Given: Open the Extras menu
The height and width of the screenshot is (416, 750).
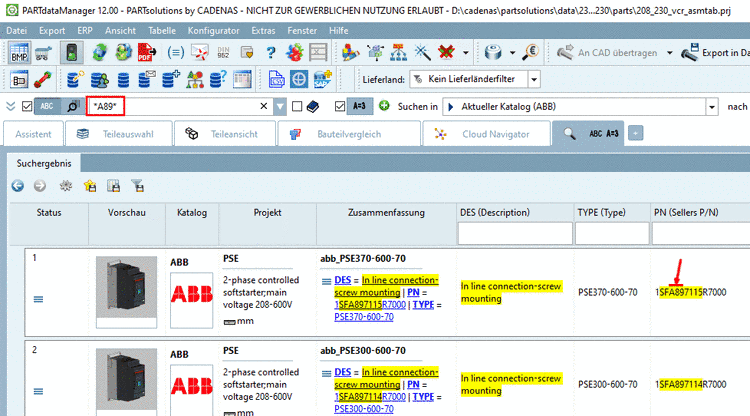Looking at the screenshot, I should [263, 31].
